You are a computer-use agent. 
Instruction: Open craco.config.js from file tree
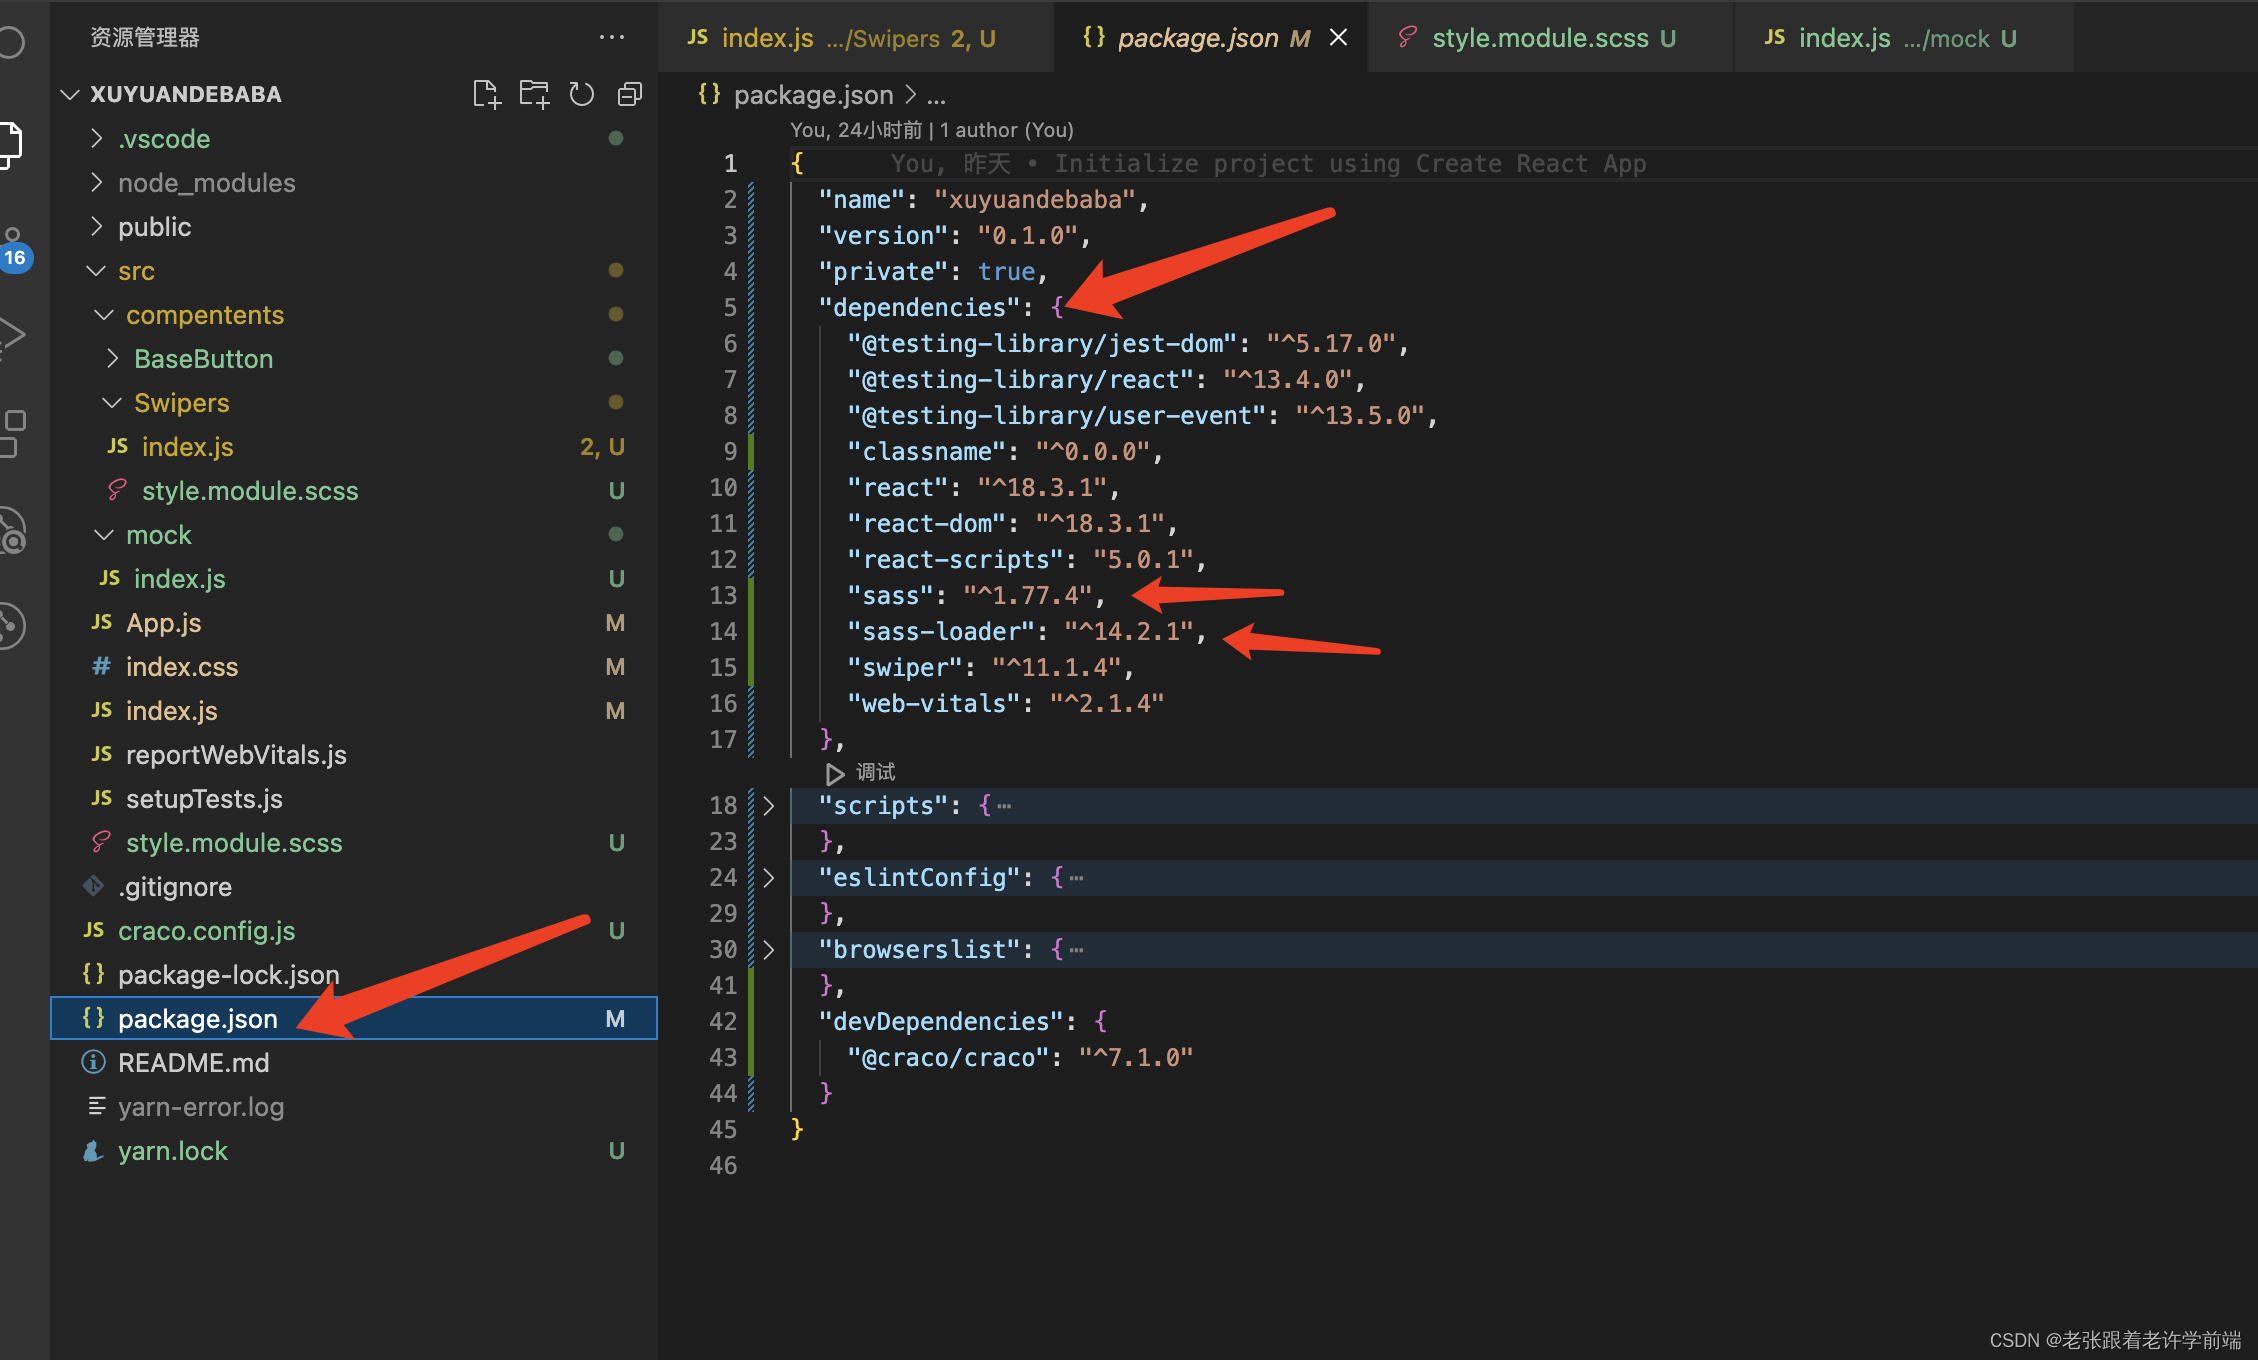pyautogui.click(x=206, y=931)
